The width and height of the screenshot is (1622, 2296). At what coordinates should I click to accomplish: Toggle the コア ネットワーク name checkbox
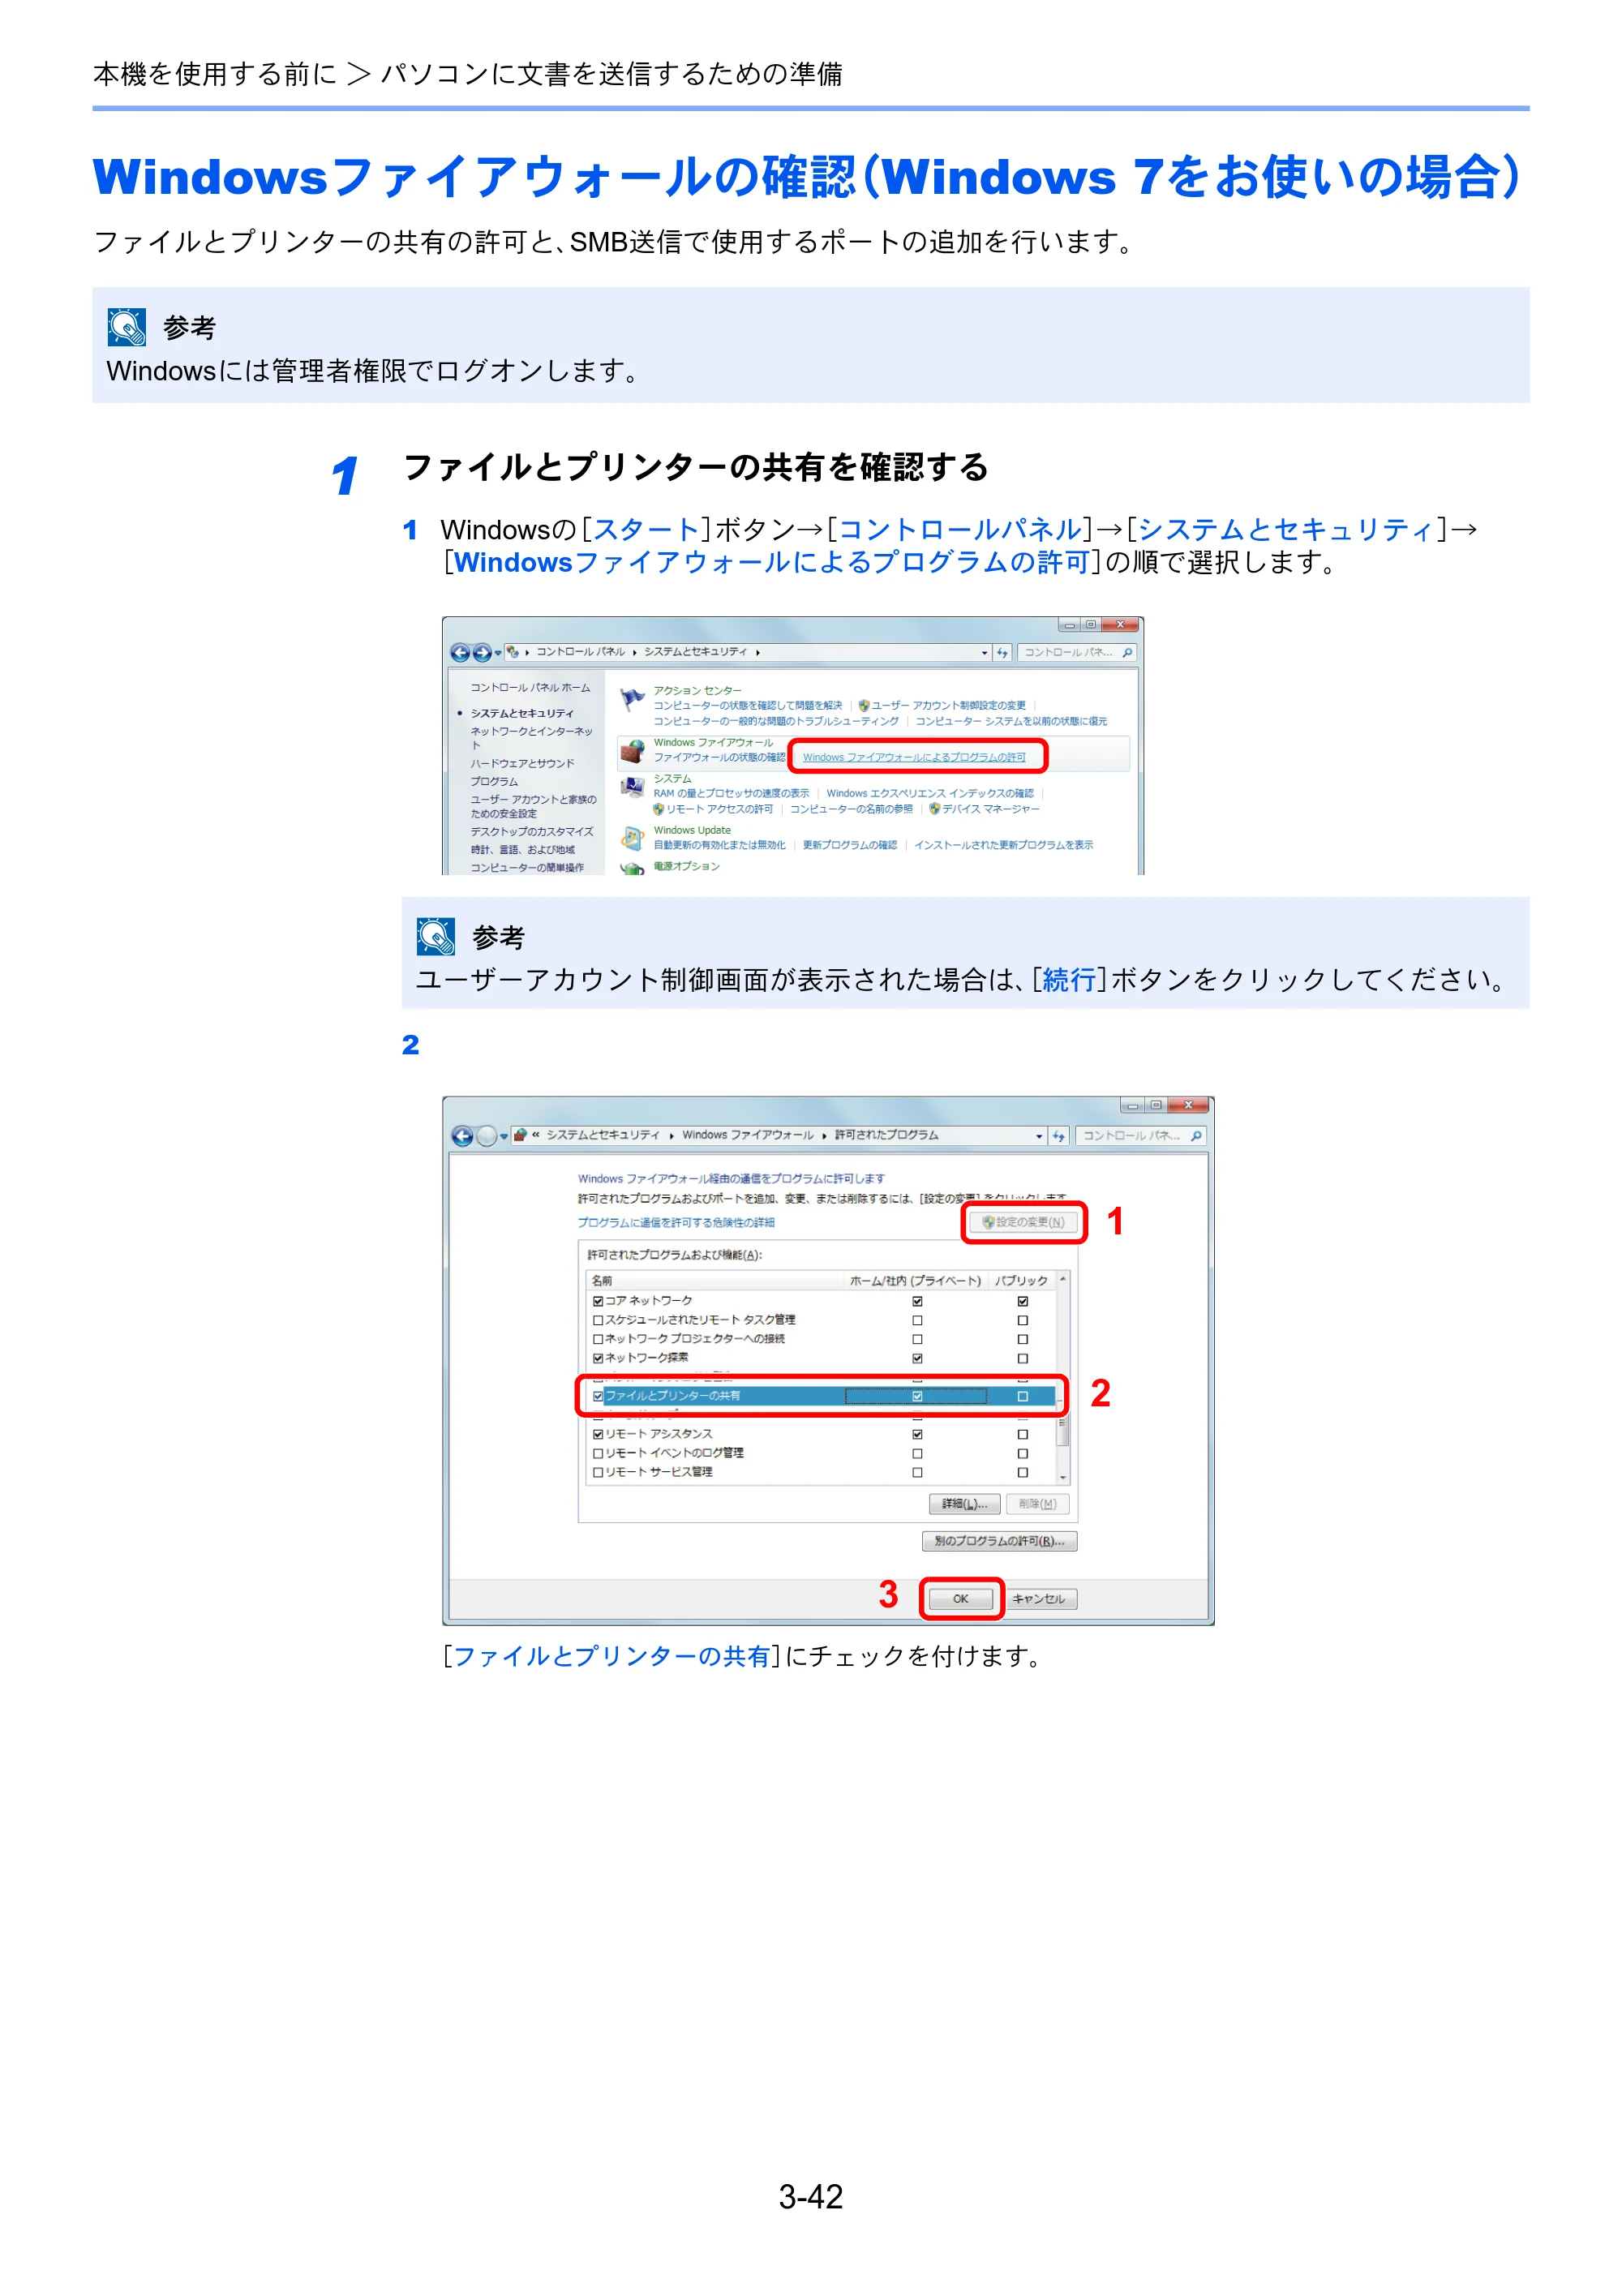point(598,1301)
